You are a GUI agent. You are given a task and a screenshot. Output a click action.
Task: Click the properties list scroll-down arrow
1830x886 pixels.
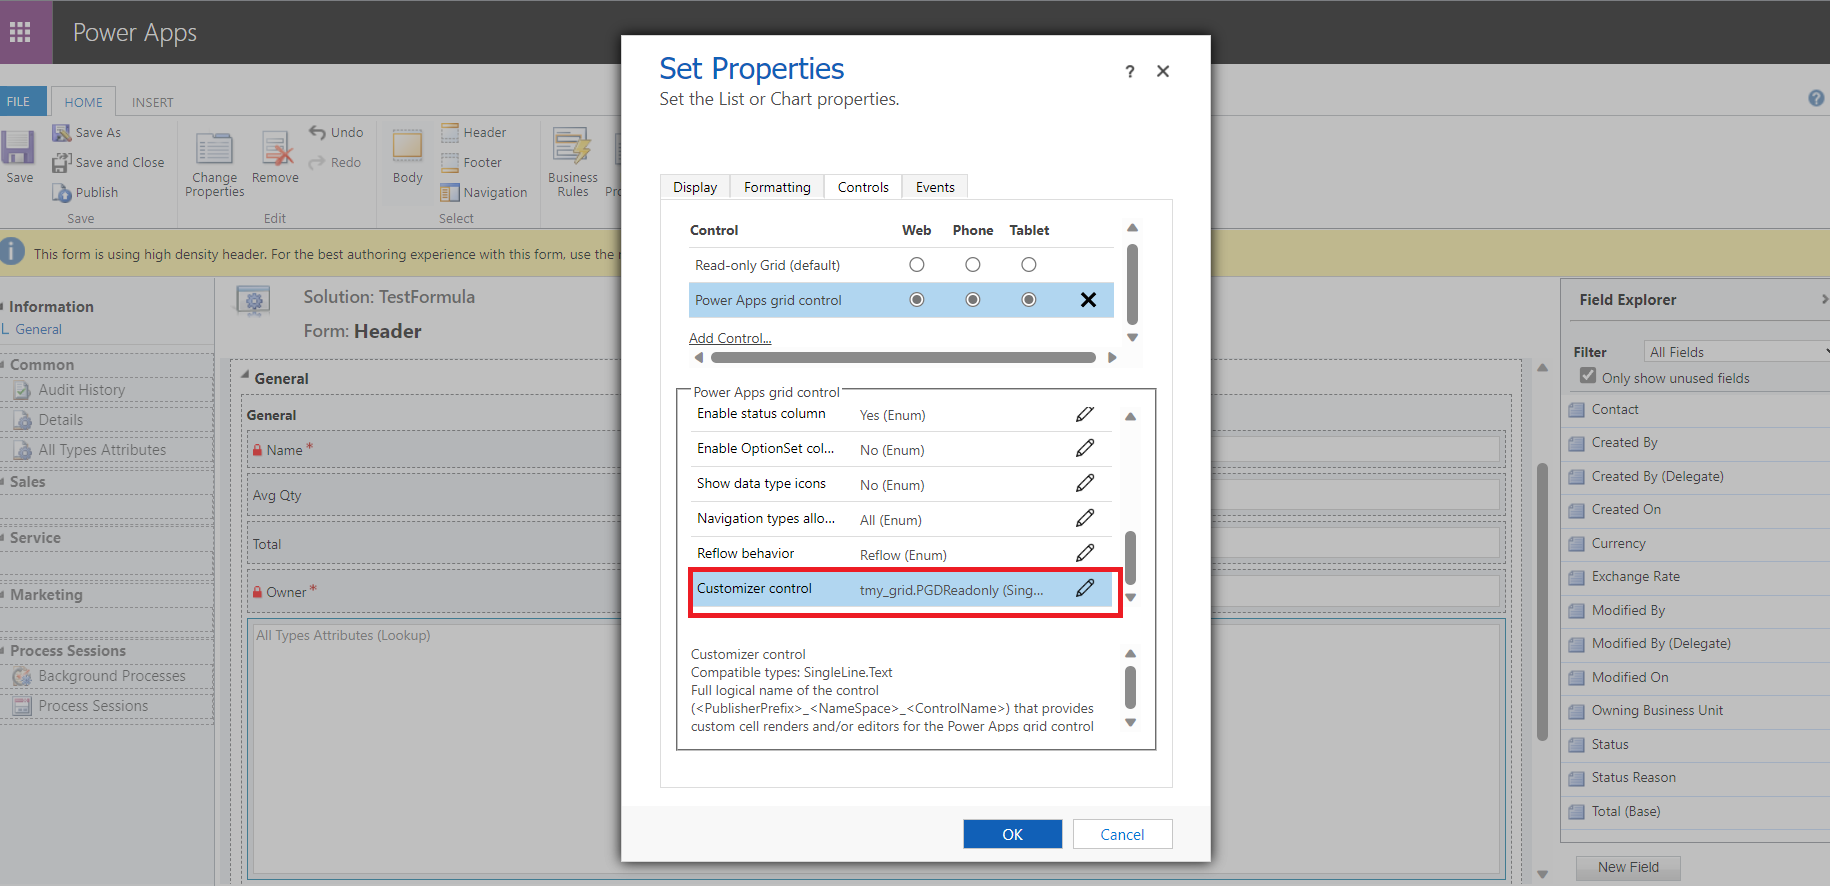1131,598
